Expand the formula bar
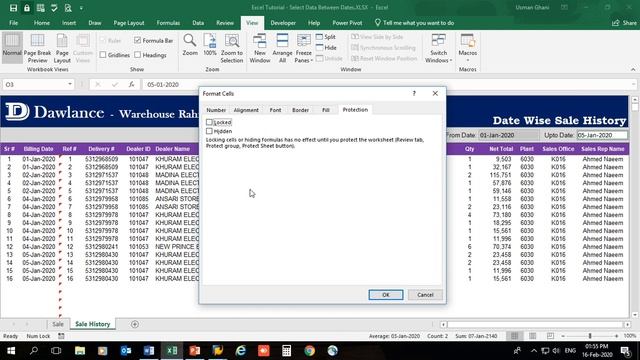 click(633, 84)
